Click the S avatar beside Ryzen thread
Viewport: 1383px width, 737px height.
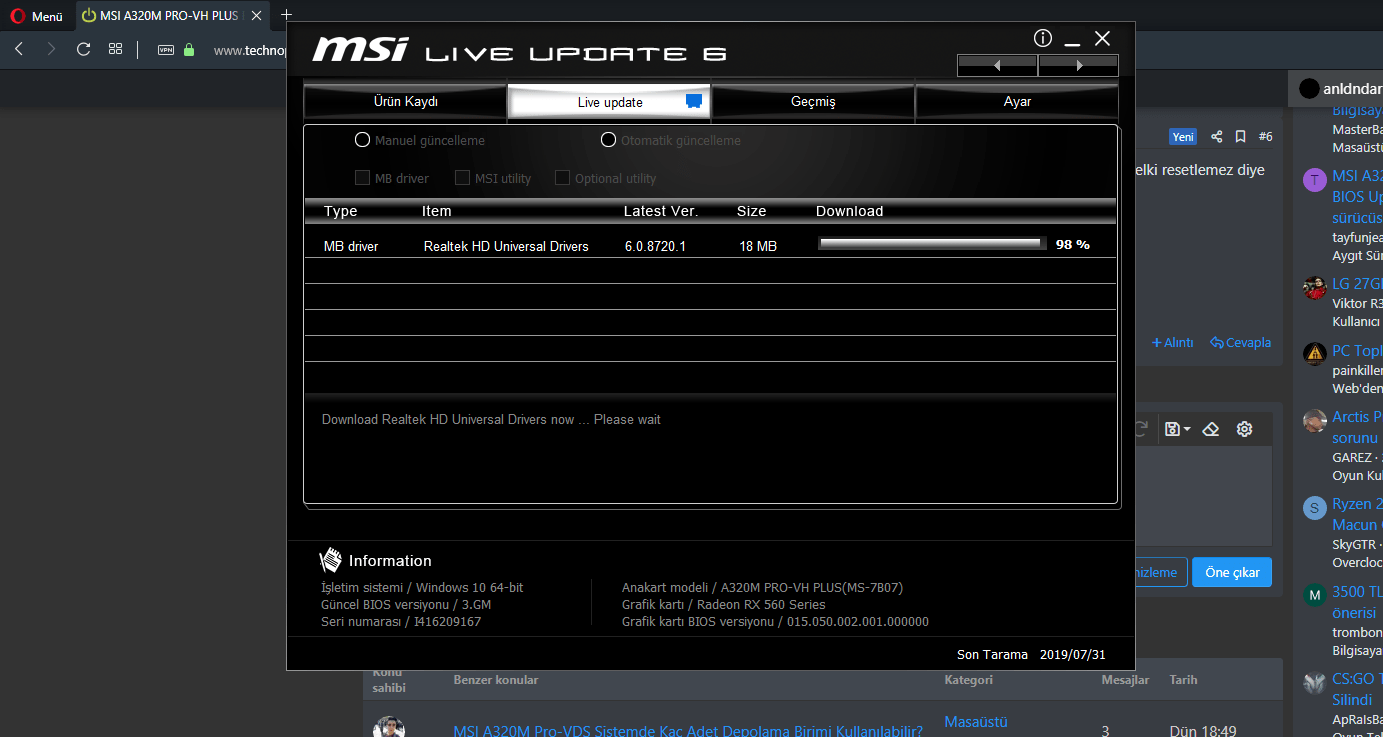point(1315,508)
